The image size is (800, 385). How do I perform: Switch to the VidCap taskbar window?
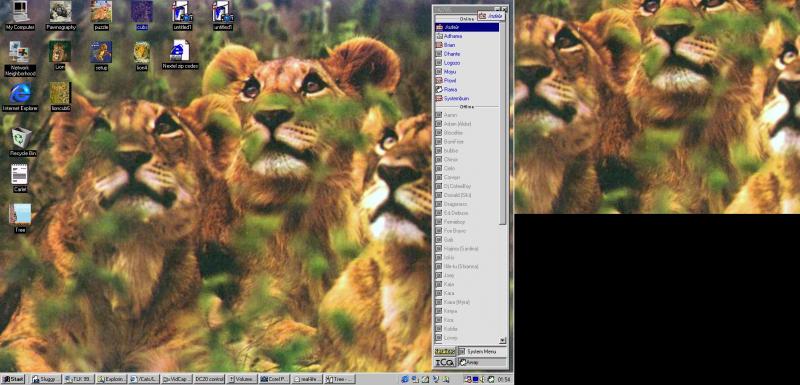pos(177,379)
